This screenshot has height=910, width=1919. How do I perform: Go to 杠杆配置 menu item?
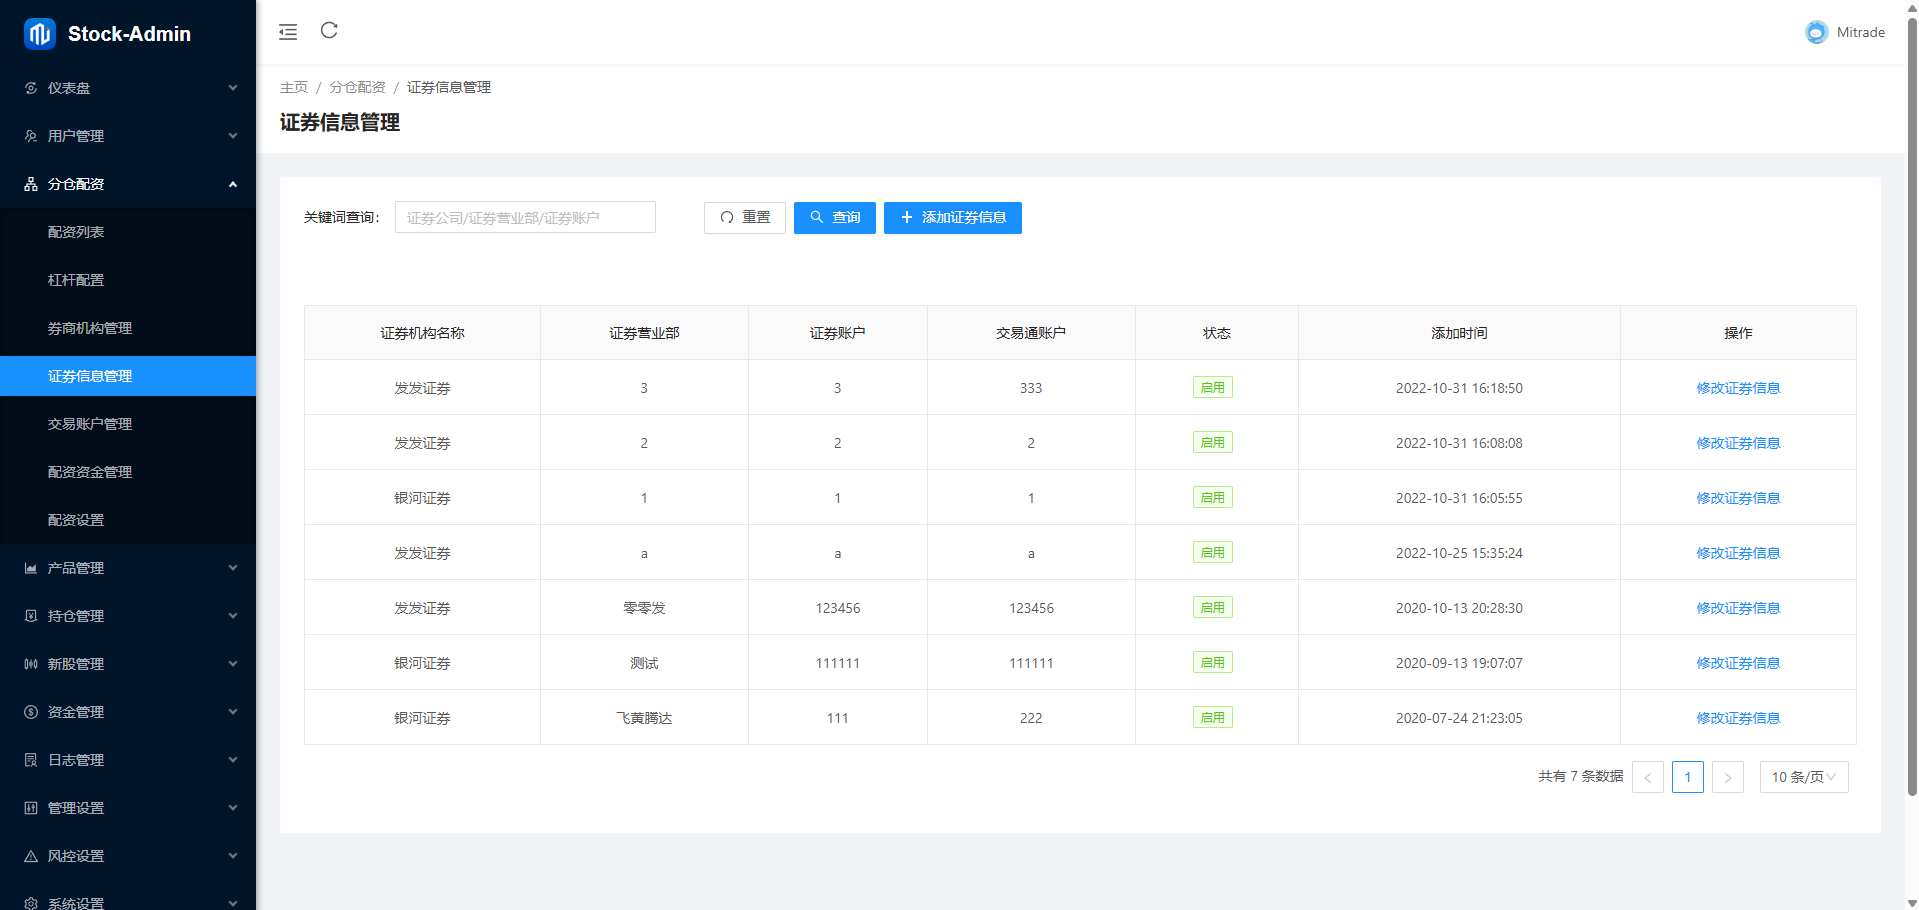click(x=76, y=280)
